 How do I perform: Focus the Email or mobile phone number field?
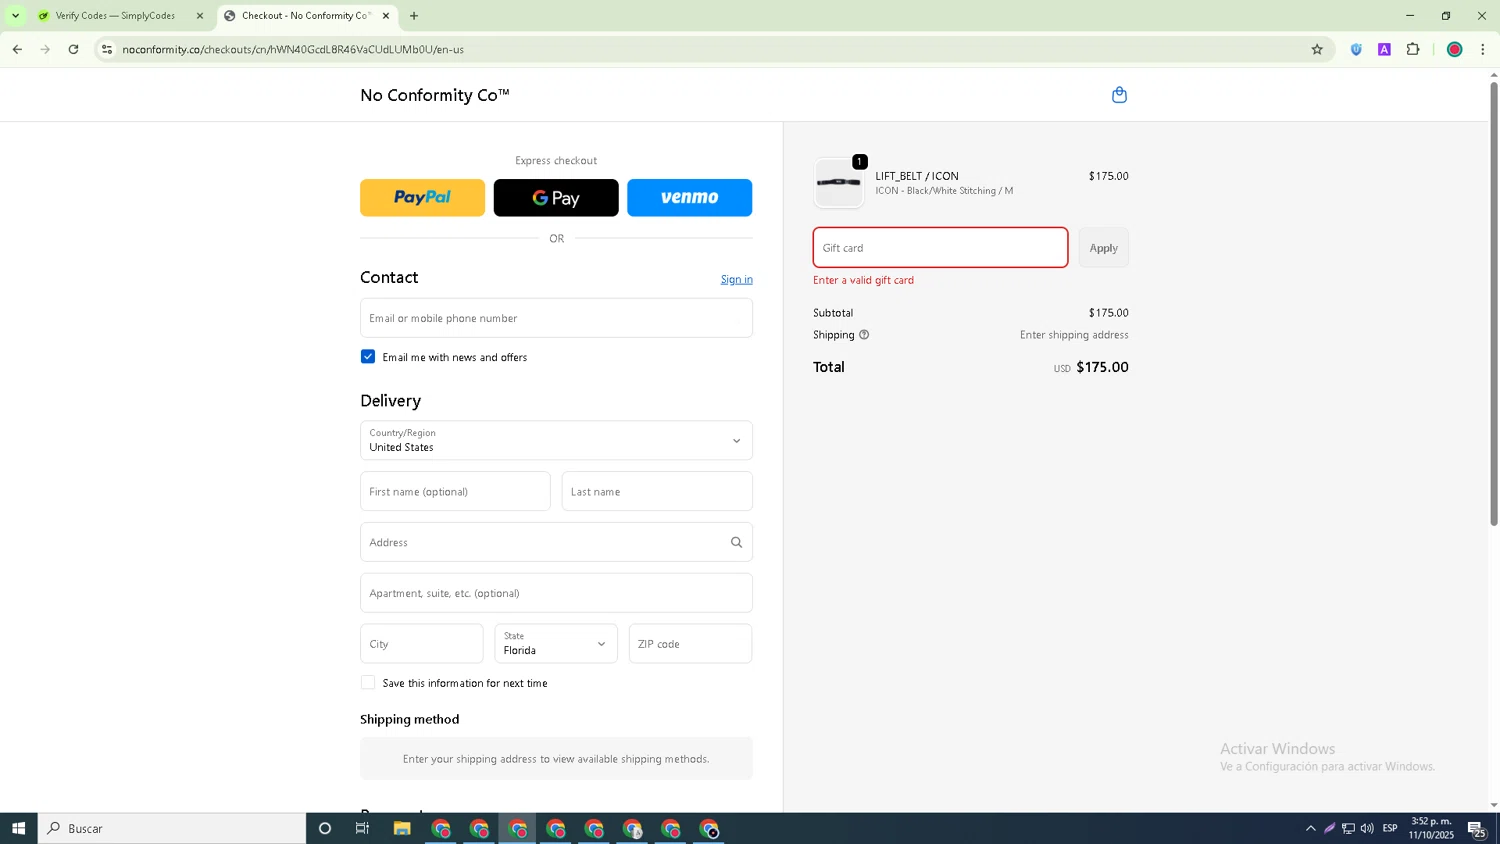pyautogui.click(x=556, y=318)
